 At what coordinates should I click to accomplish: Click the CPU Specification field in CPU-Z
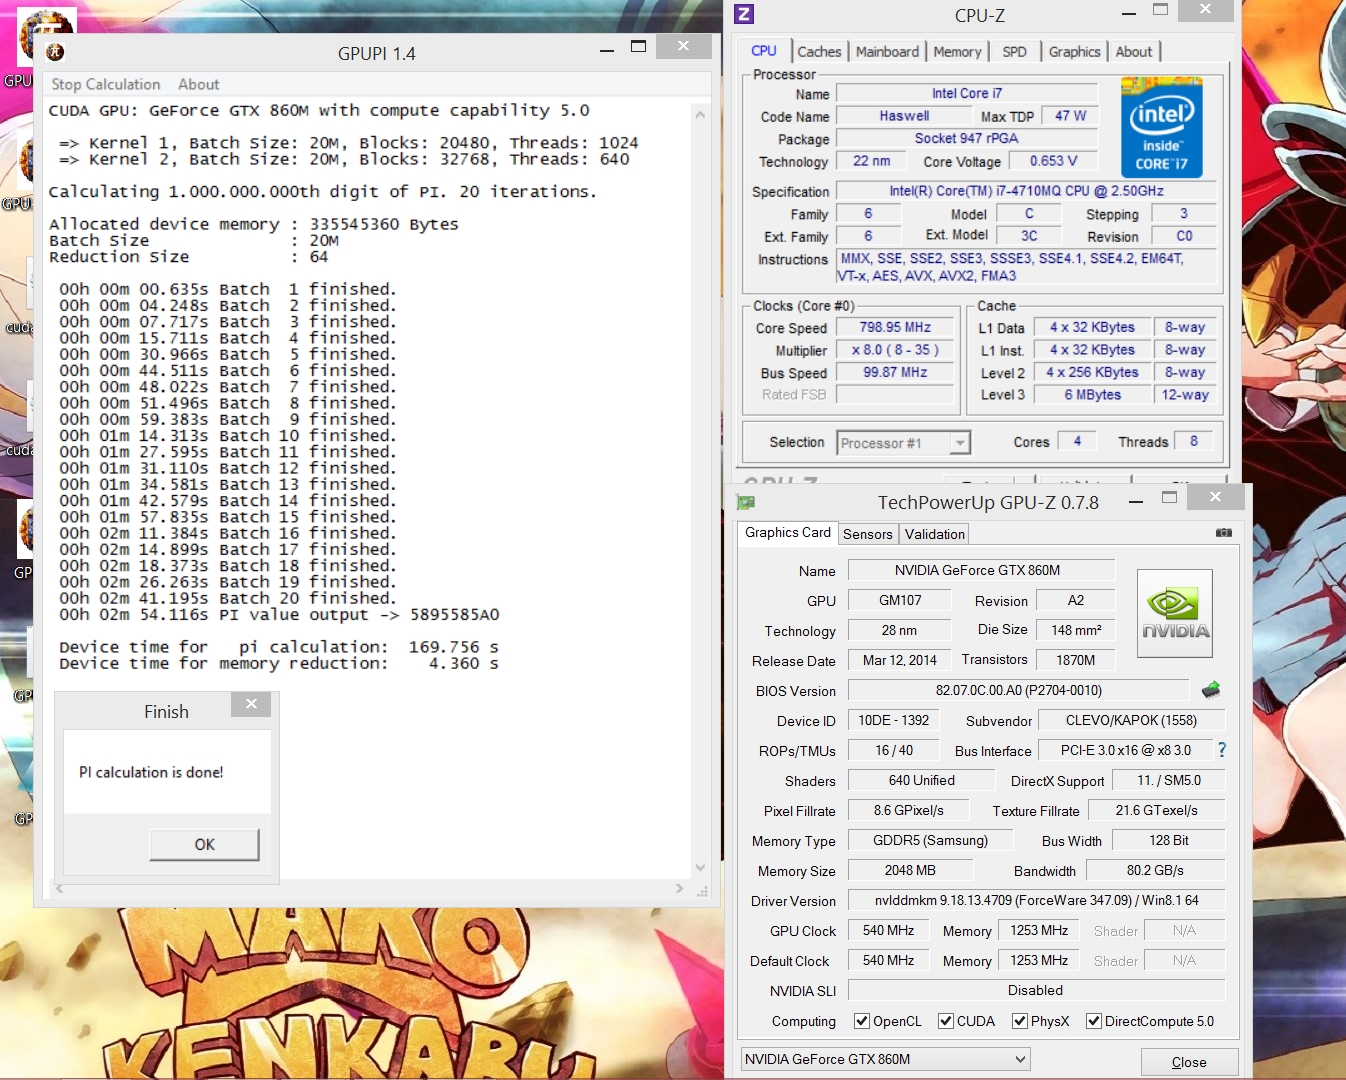[x=1026, y=191]
